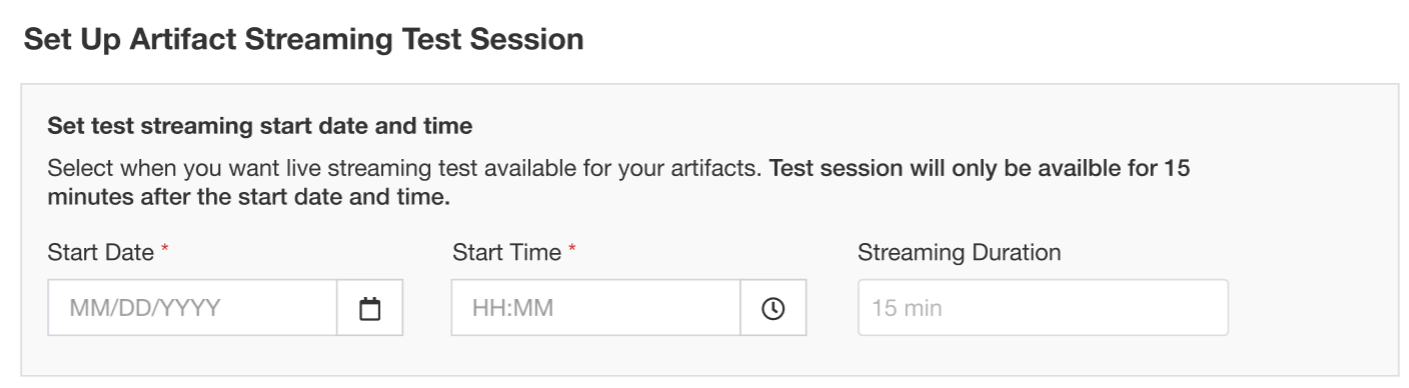Click 'minutes after the start date and time' text

tap(249, 198)
